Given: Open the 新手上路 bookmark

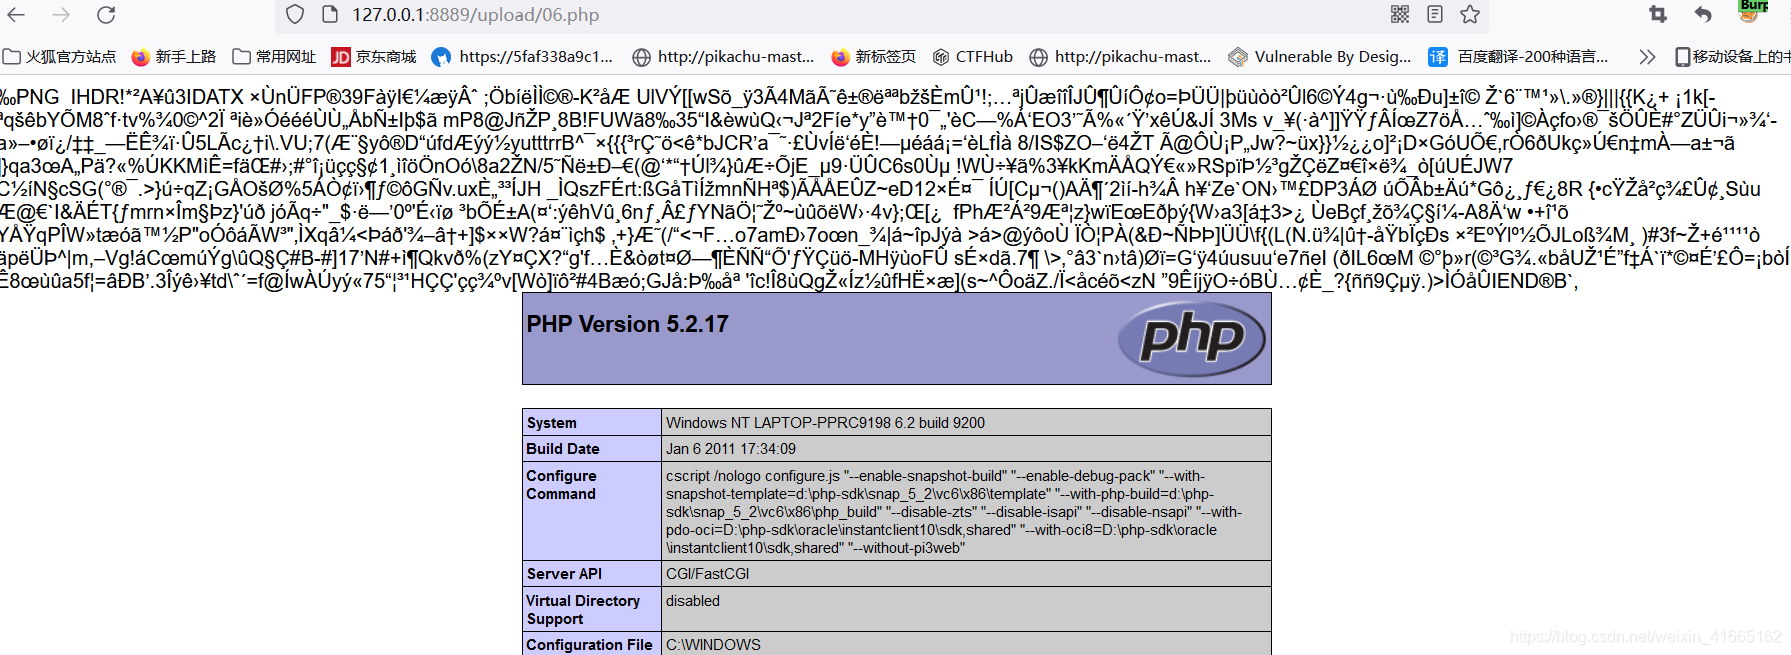Looking at the screenshot, I should point(174,57).
